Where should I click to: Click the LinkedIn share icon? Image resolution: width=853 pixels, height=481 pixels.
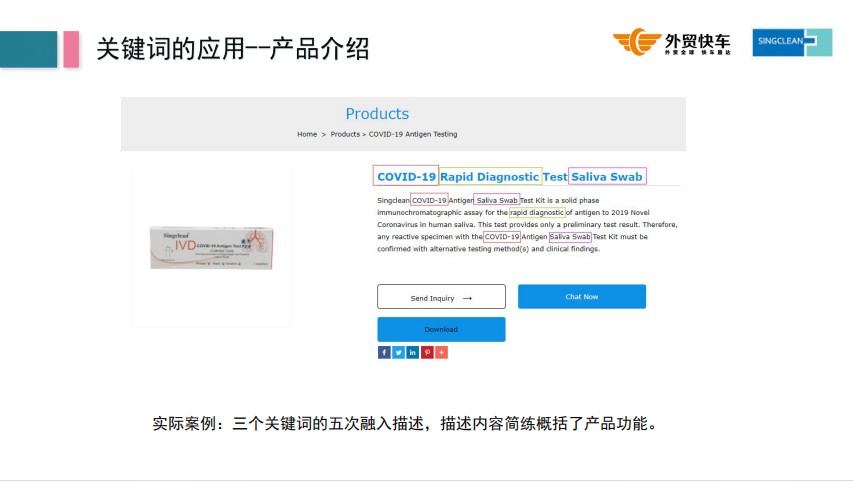pyautogui.click(x=413, y=353)
